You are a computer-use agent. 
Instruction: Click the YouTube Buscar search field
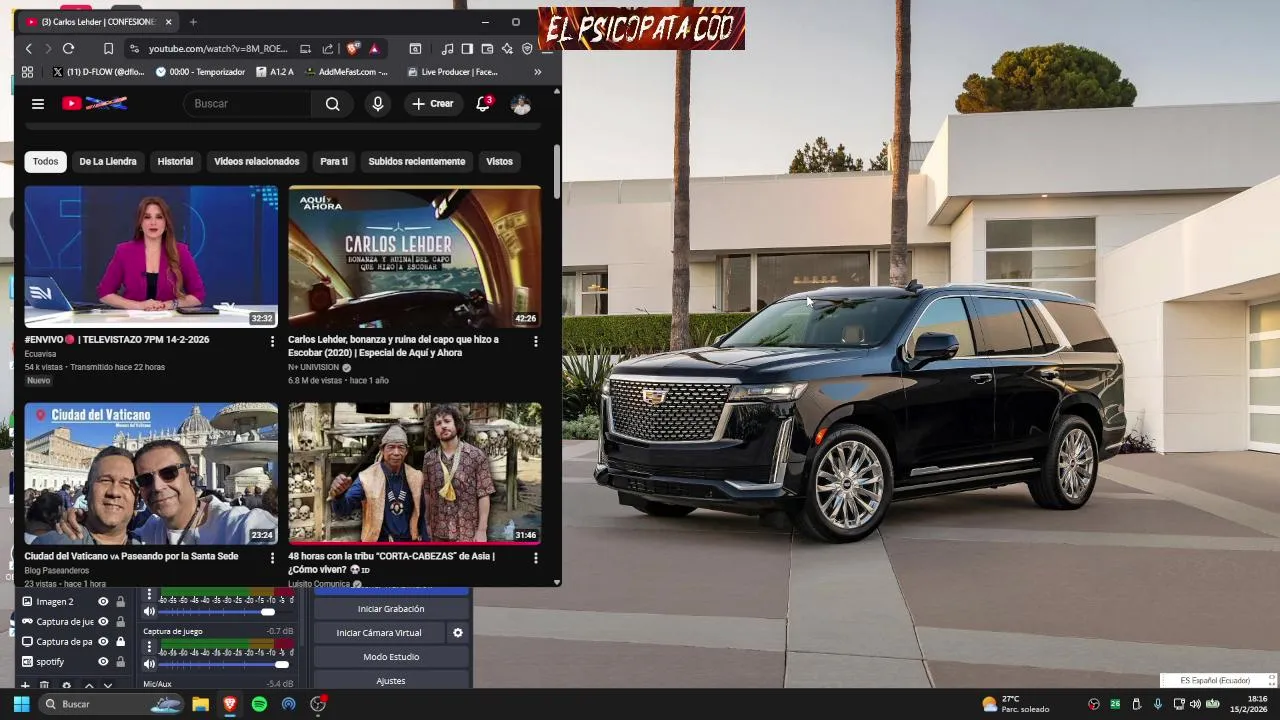tap(248, 104)
